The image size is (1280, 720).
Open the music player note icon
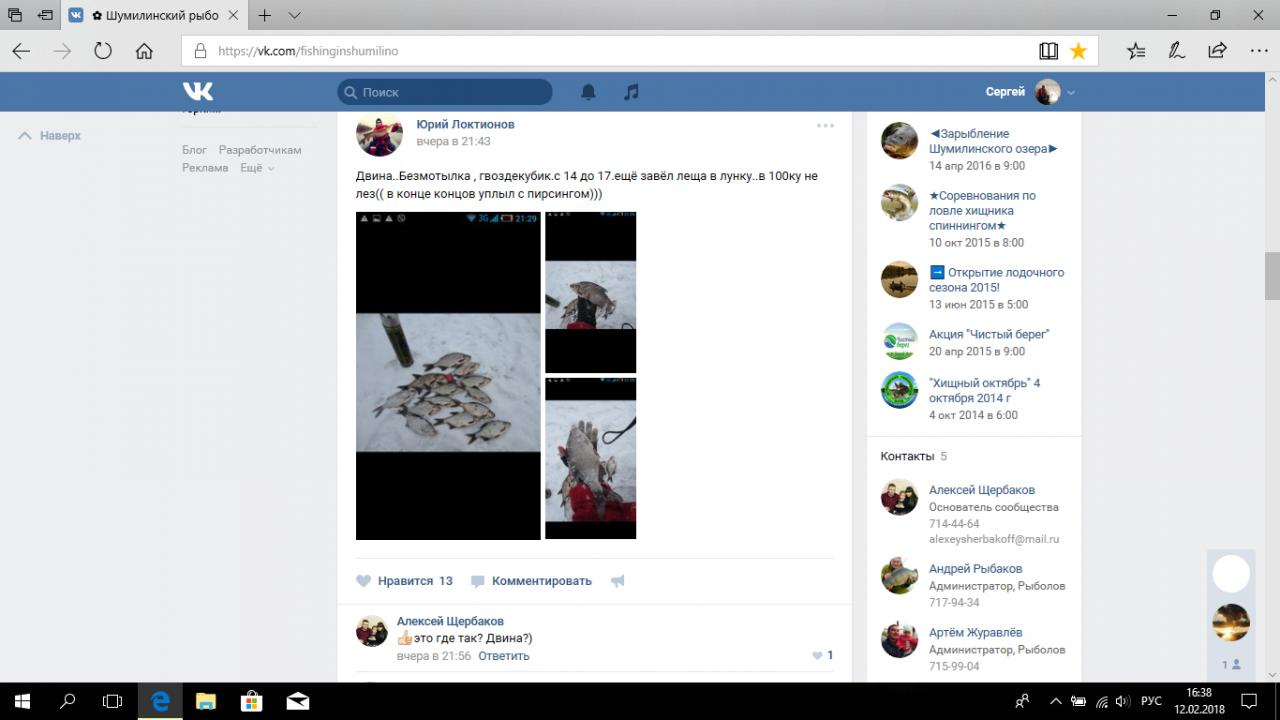tap(631, 92)
